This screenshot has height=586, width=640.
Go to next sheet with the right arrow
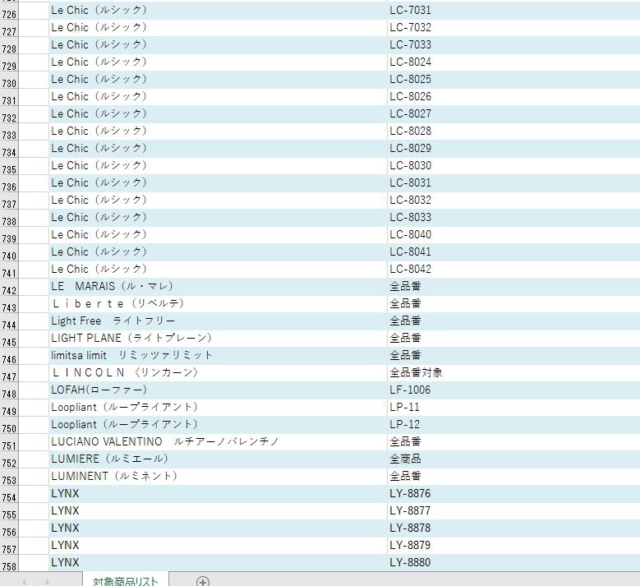pyautogui.click(x=47, y=582)
